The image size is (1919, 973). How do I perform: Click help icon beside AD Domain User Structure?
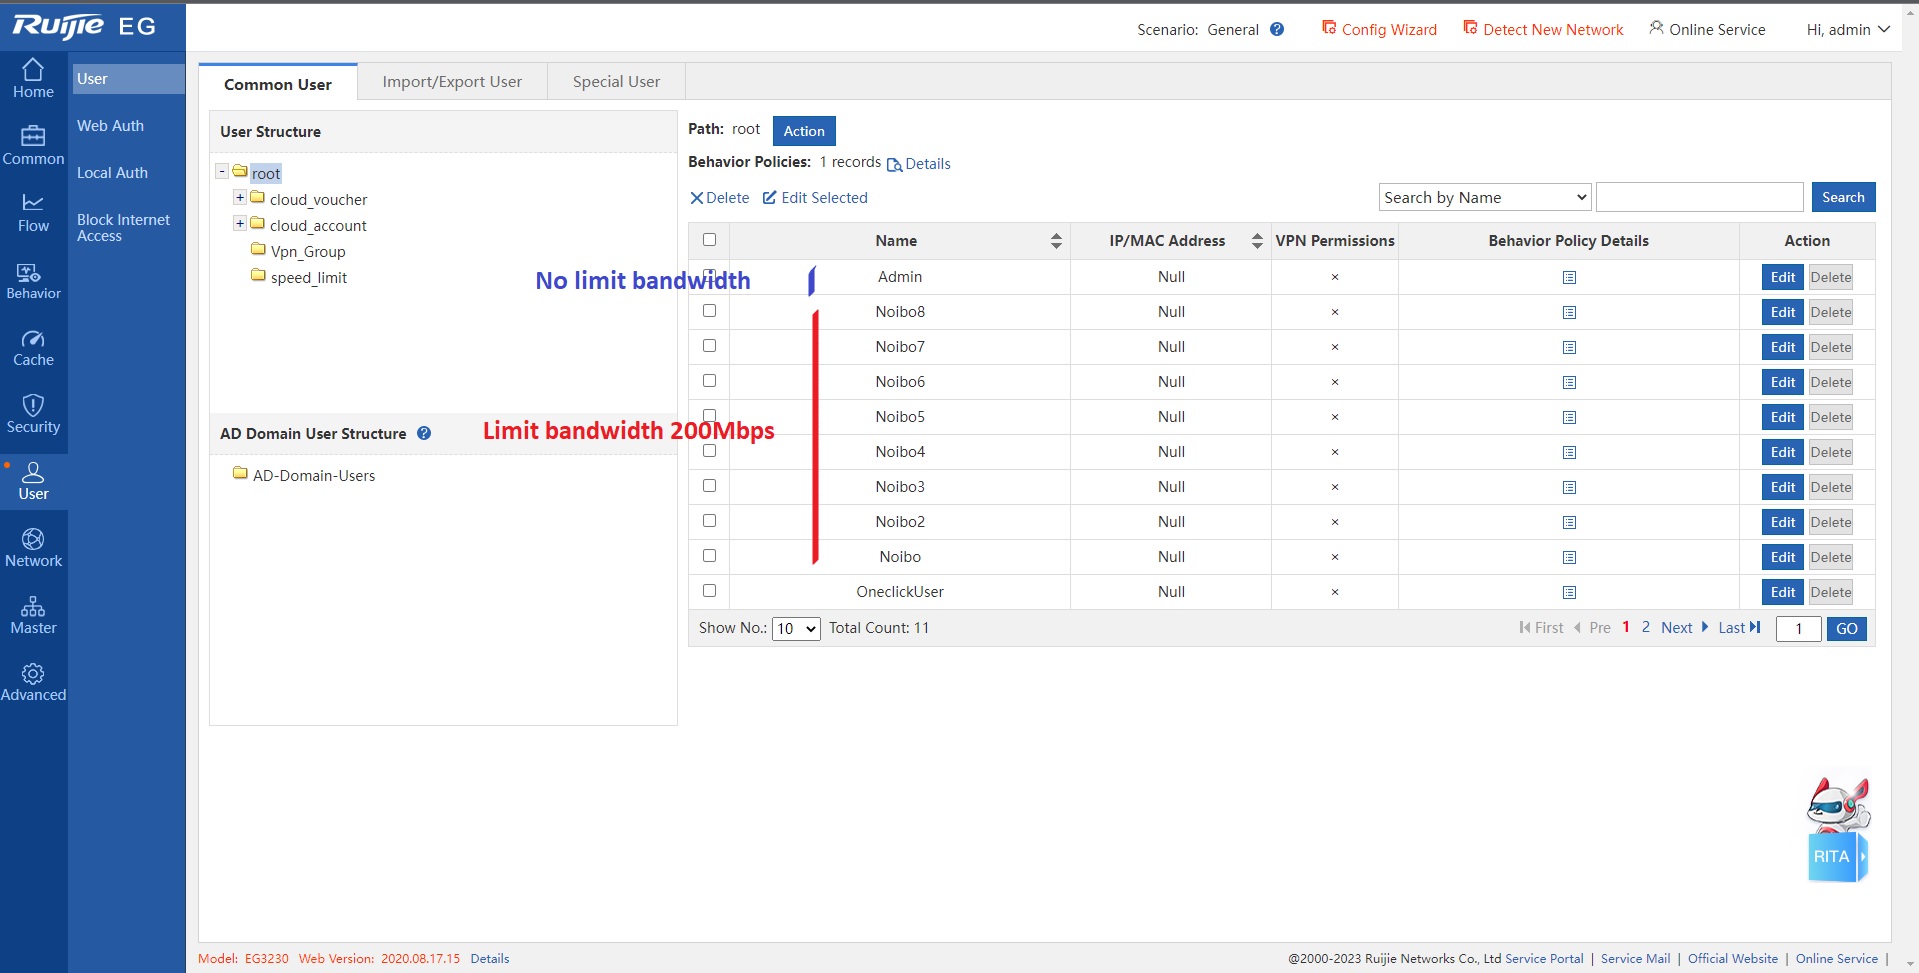424,433
